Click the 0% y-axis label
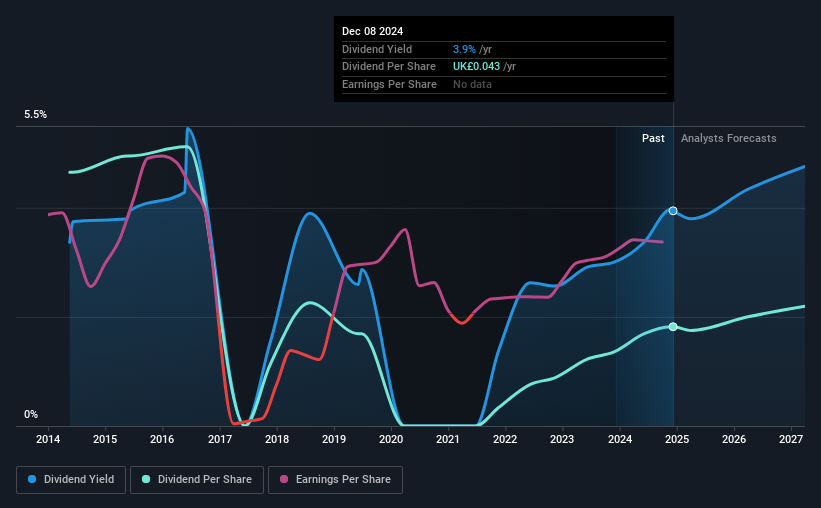This screenshot has width=821, height=508. (x=31, y=414)
